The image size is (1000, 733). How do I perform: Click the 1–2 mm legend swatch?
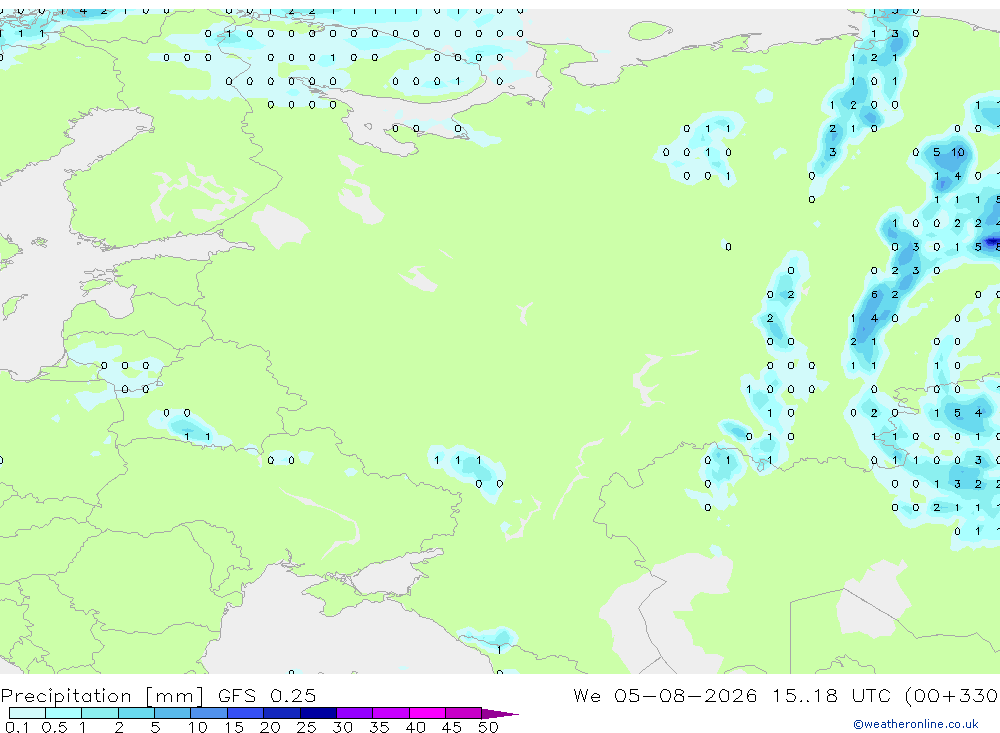click(100, 713)
